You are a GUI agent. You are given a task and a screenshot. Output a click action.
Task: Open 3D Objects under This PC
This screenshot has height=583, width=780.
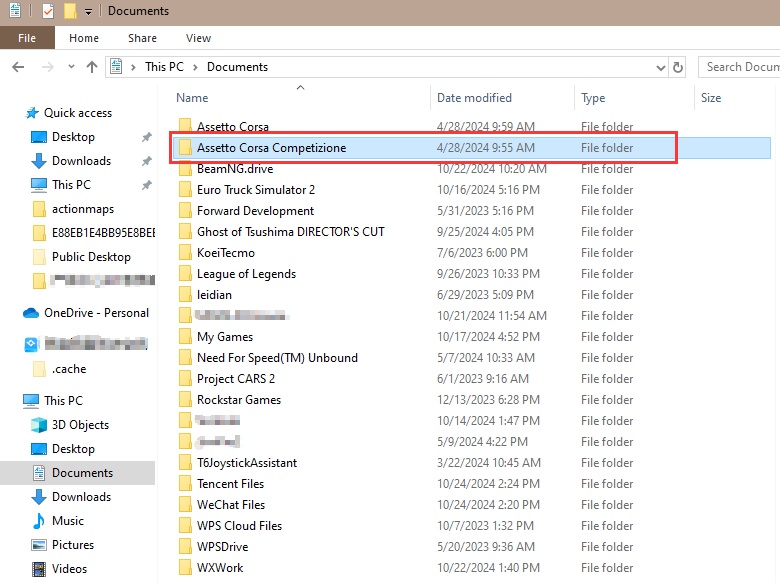(x=81, y=425)
